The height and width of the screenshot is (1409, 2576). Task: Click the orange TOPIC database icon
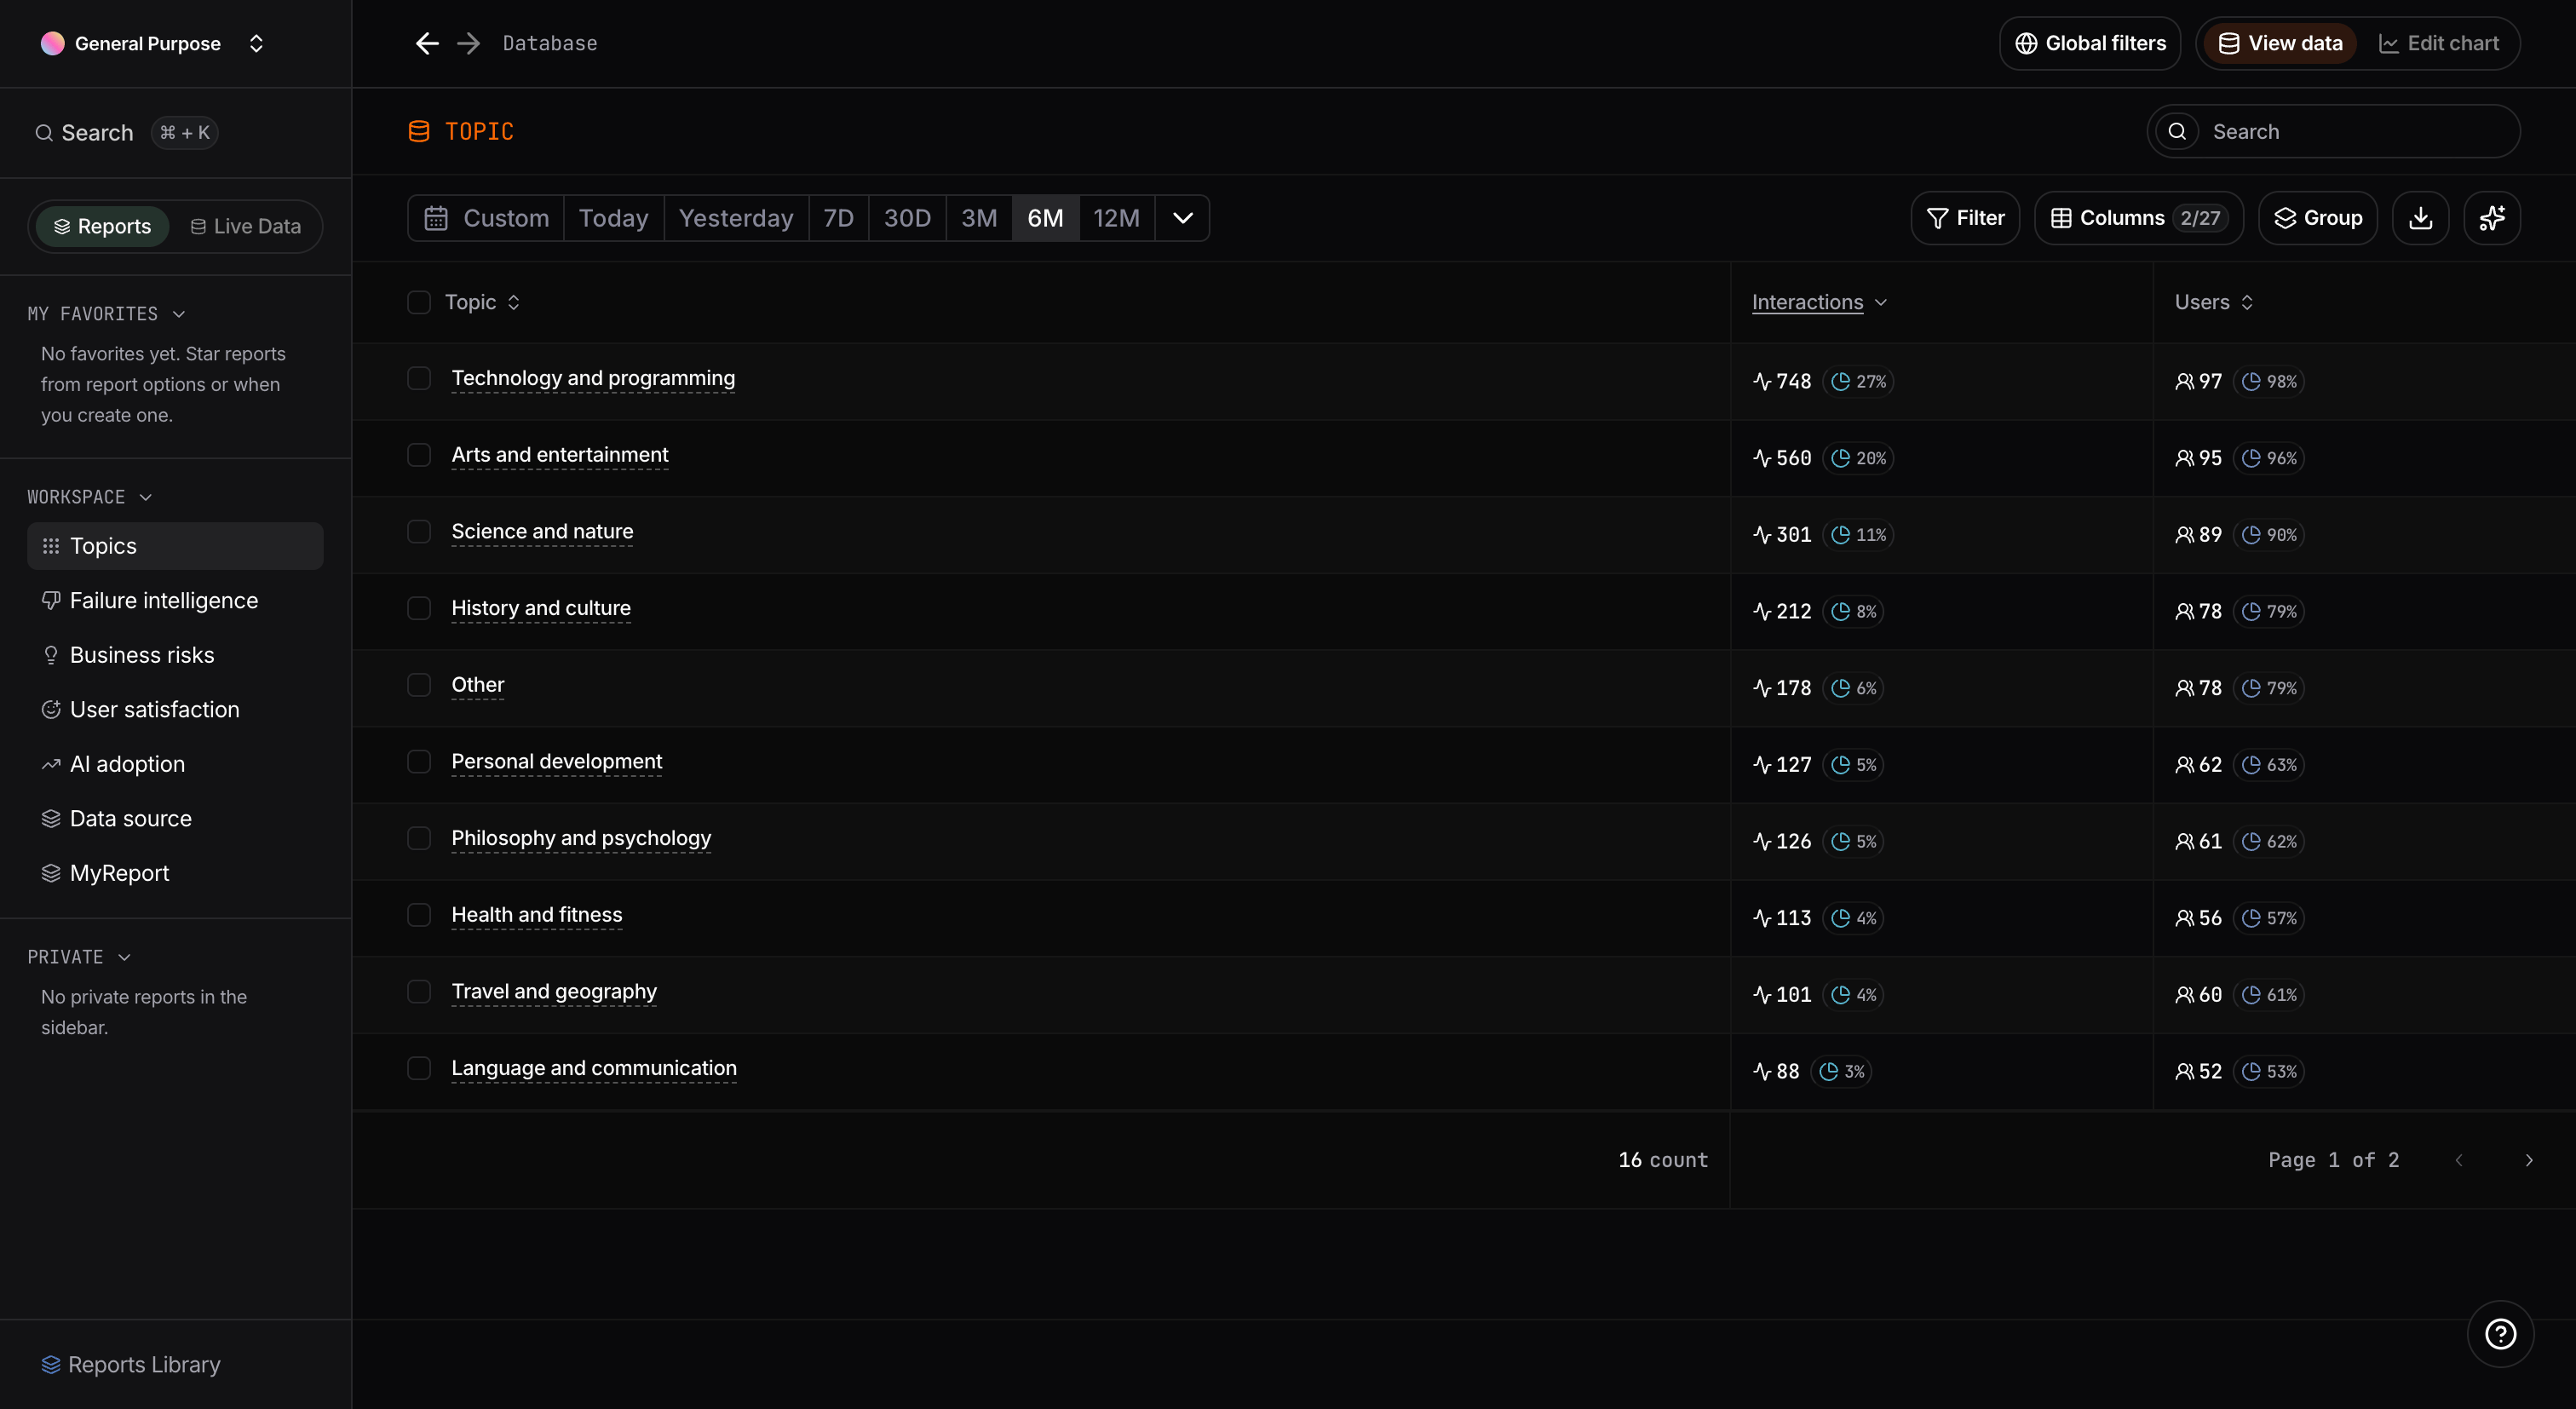(x=419, y=131)
